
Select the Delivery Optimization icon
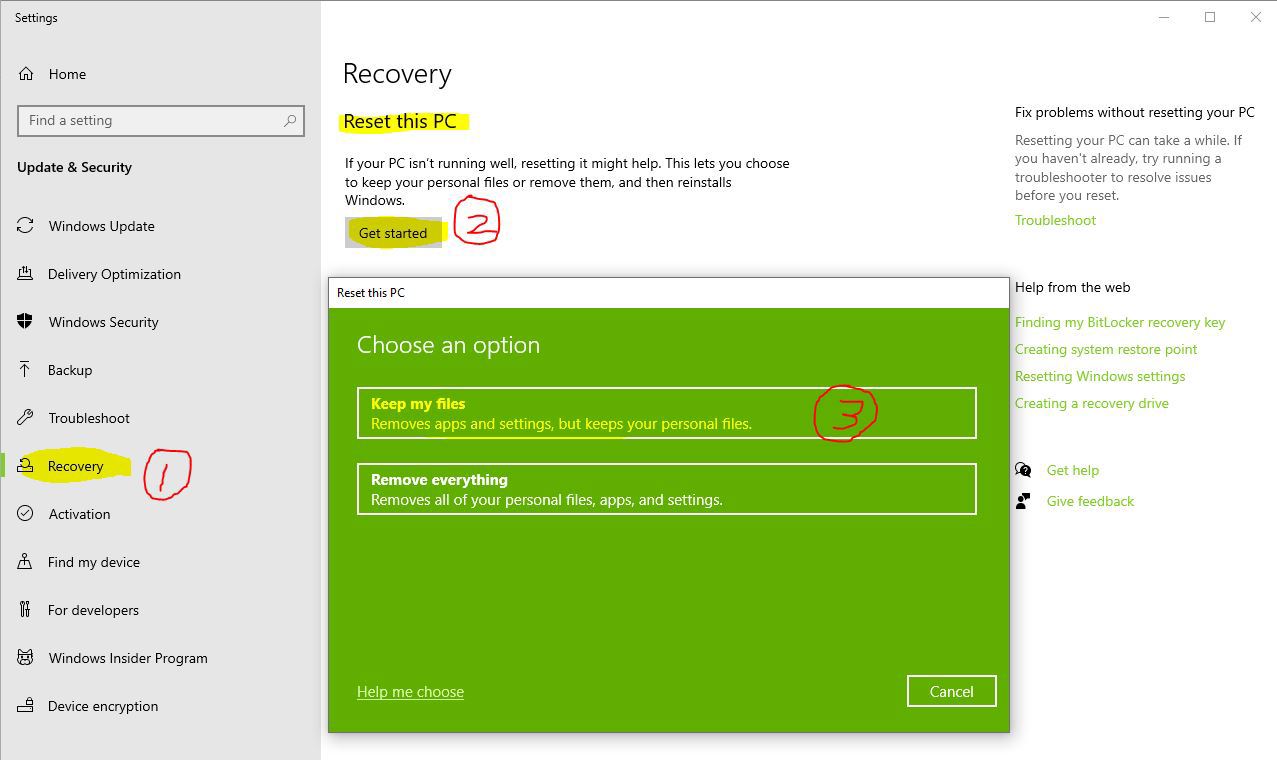25,274
